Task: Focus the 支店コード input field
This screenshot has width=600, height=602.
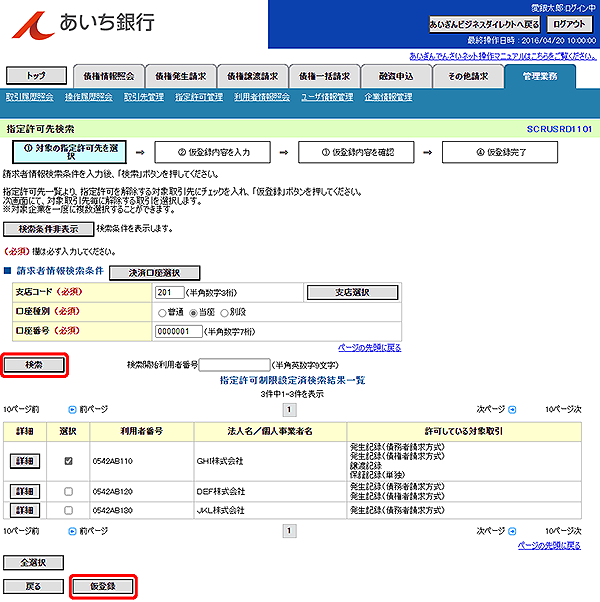Action: [169, 293]
